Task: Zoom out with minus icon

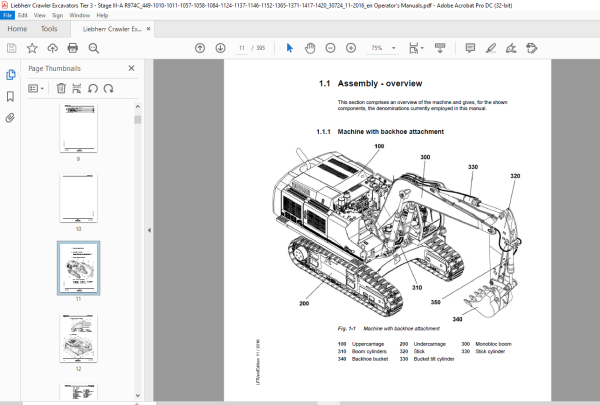Action: (331, 48)
